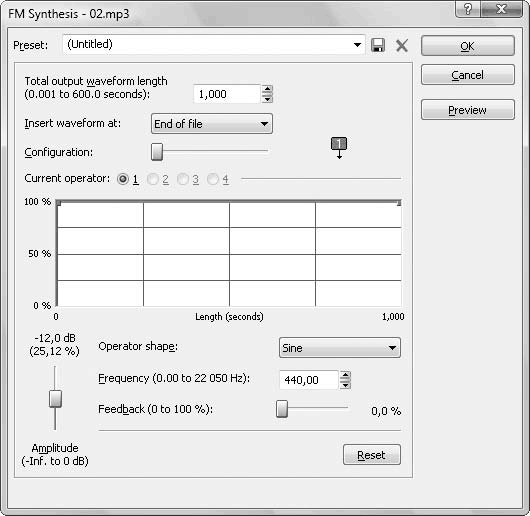Select current operator 1 radio button
This screenshot has height=516, width=530.
tap(123, 179)
